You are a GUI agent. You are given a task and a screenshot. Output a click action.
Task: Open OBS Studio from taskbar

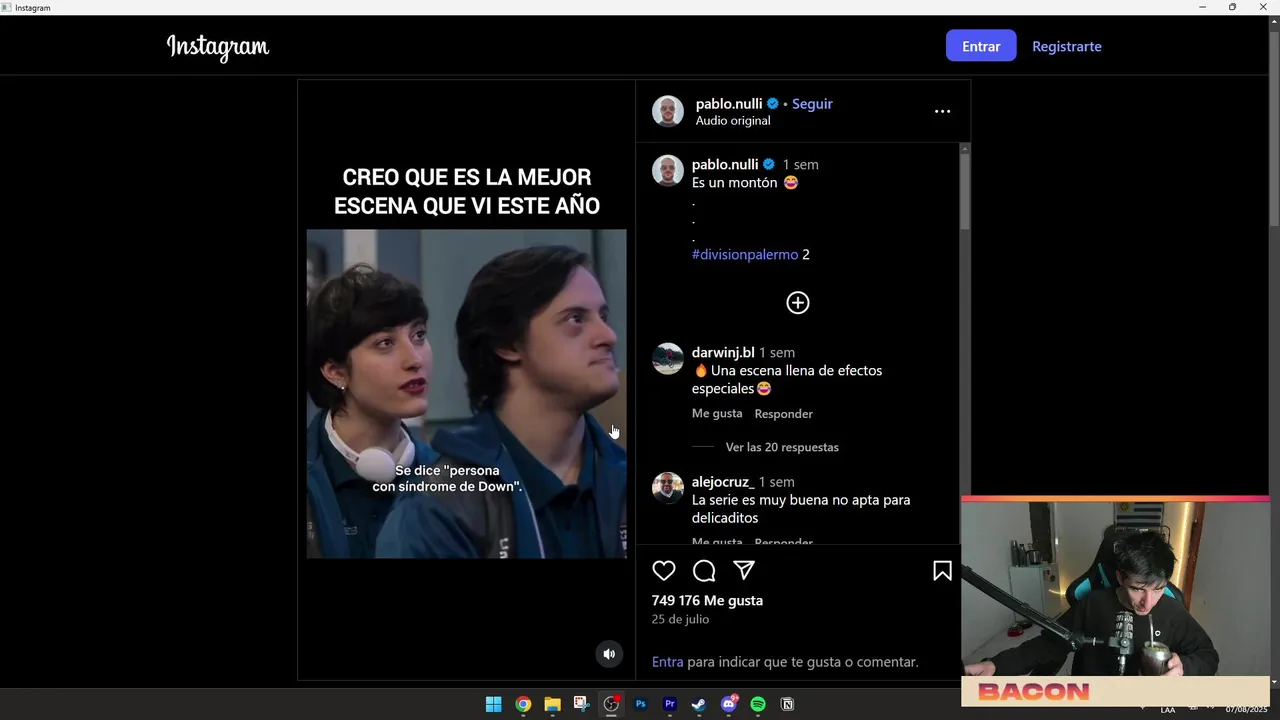coord(611,704)
